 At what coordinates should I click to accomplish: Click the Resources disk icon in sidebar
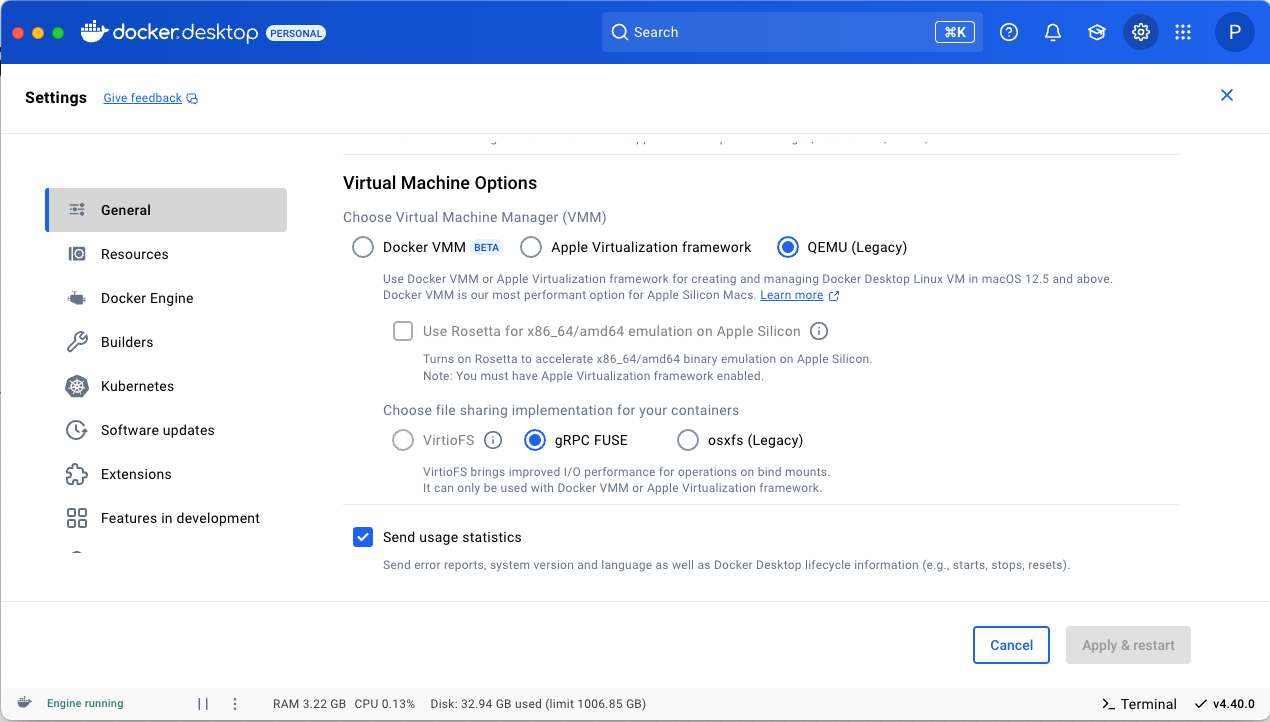coord(77,254)
